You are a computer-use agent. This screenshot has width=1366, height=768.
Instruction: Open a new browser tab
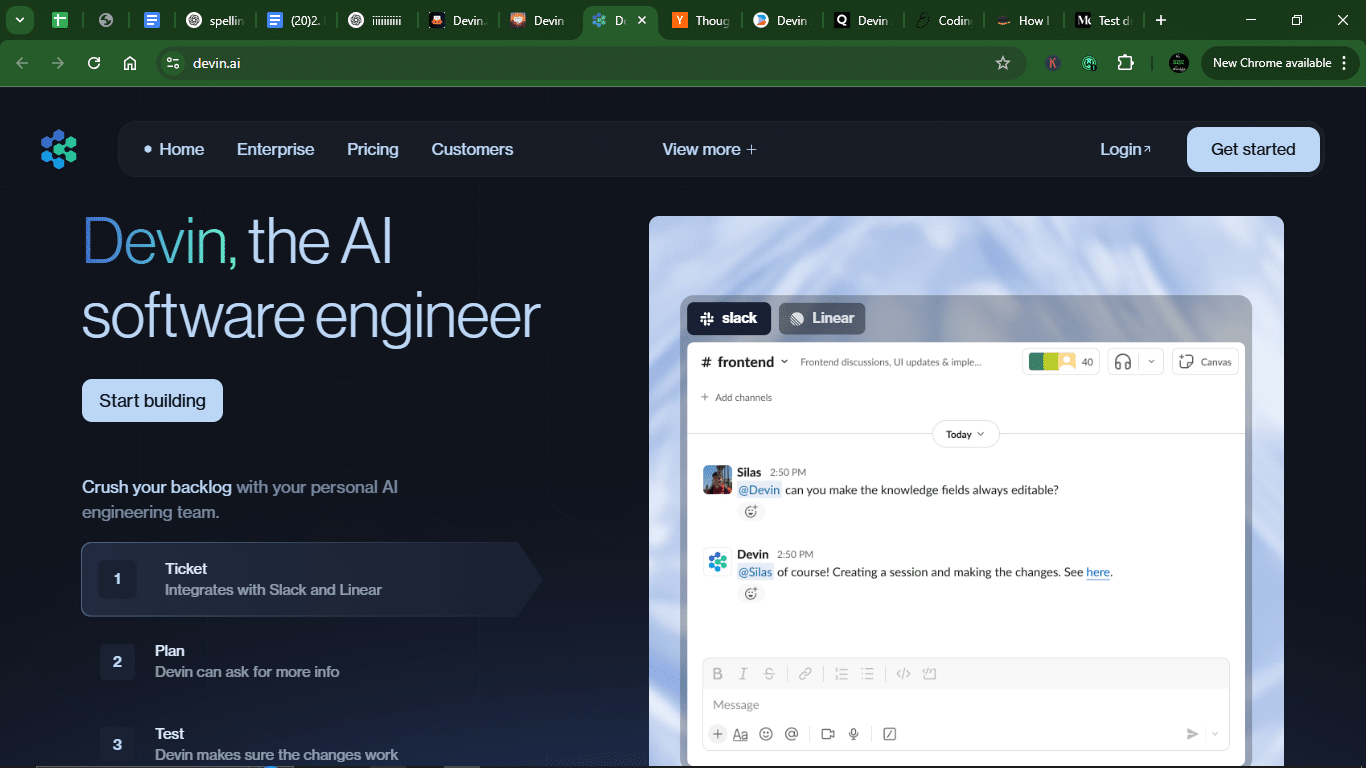(1160, 20)
